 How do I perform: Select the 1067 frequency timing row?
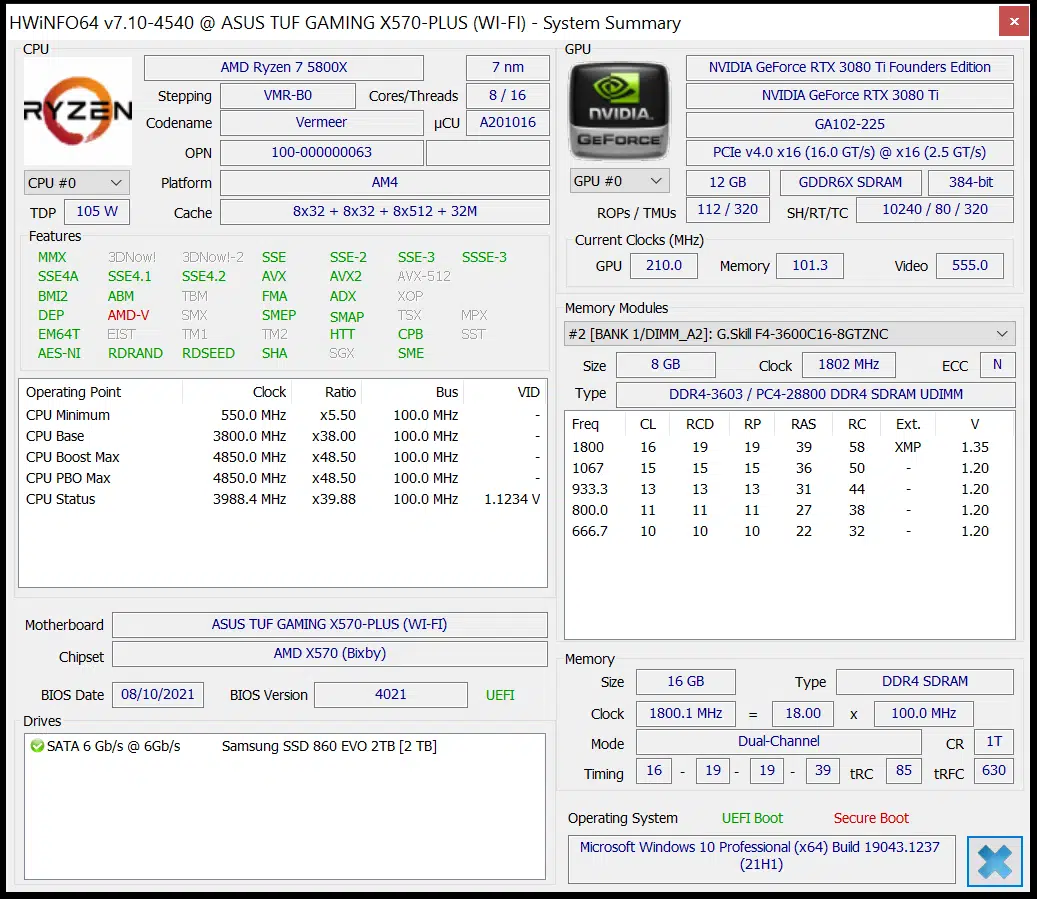(x=790, y=468)
